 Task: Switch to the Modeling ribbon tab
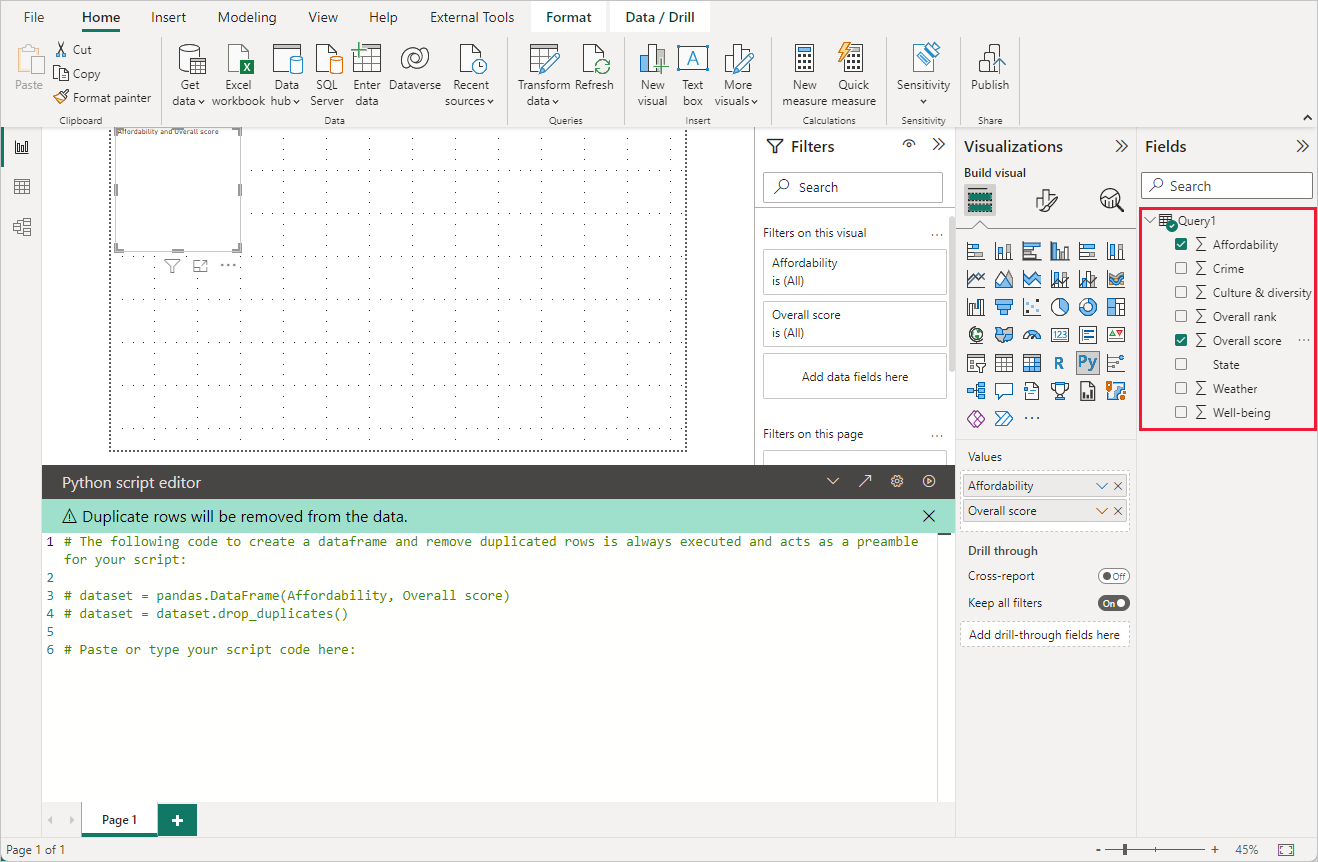(246, 16)
